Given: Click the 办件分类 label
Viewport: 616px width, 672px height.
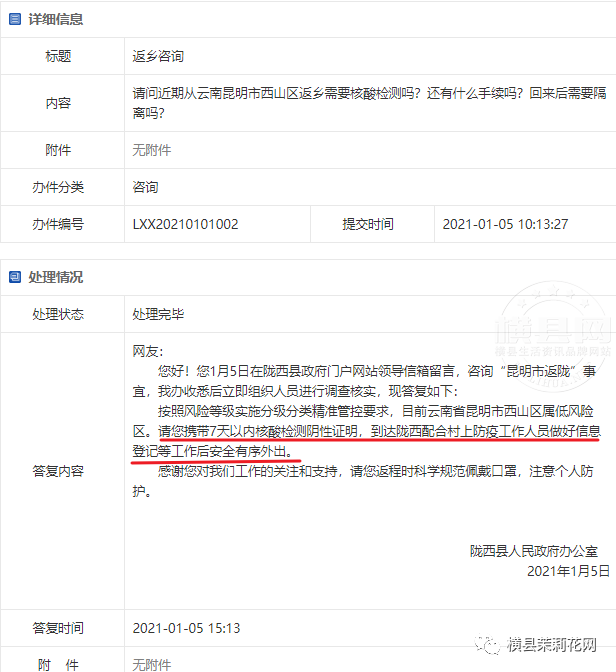Looking at the screenshot, I should pyautogui.click(x=58, y=187).
